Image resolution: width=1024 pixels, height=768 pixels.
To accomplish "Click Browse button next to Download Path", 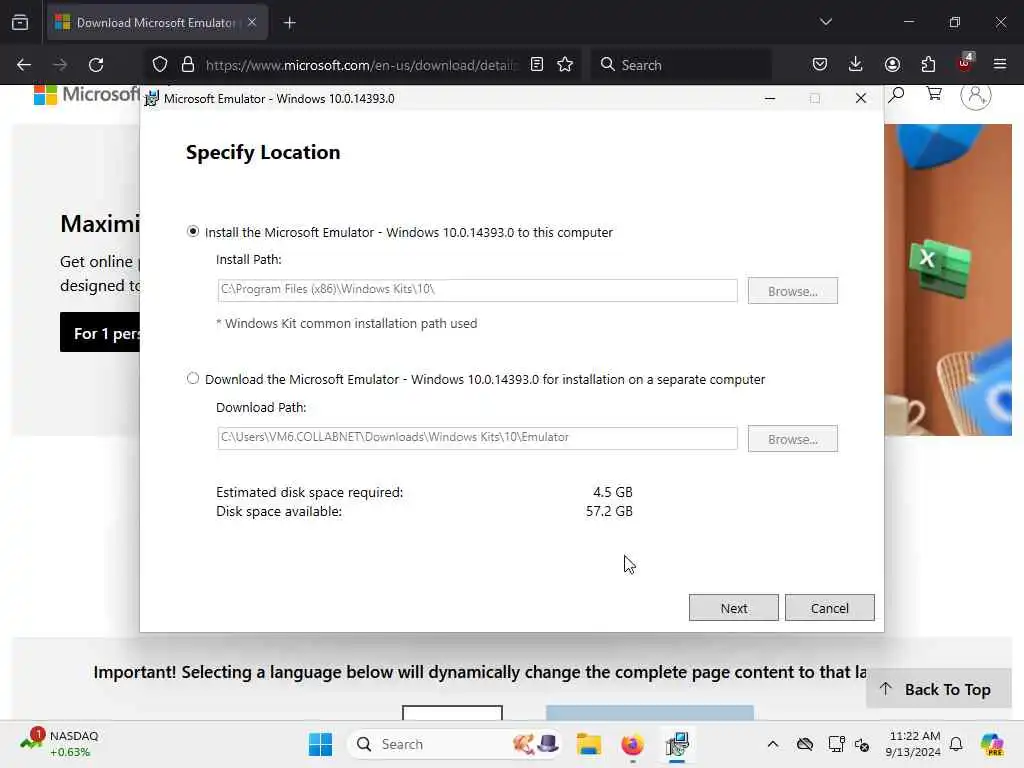I will [792, 439].
